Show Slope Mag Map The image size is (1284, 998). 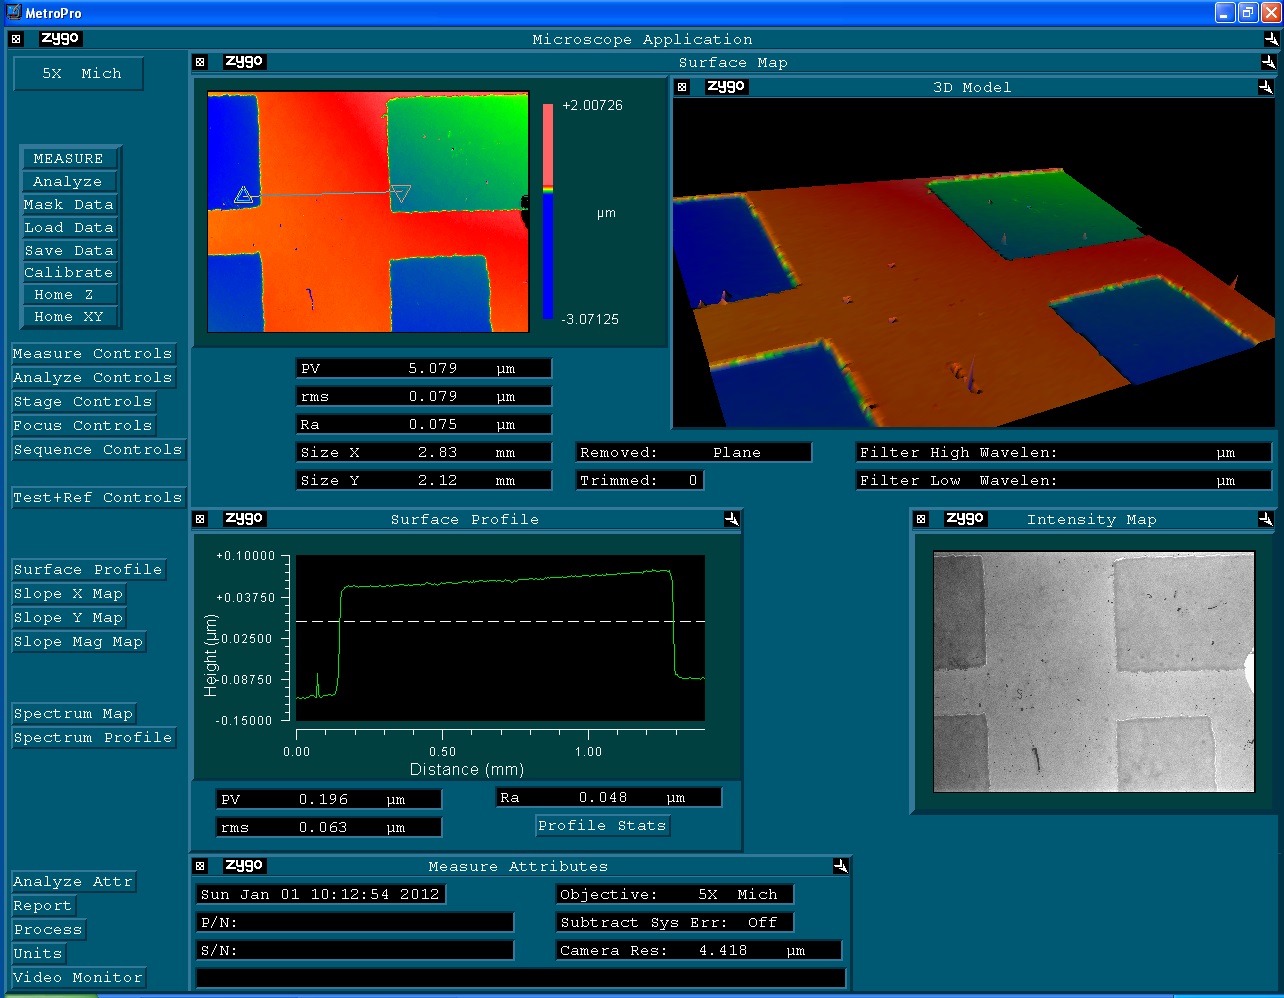[x=78, y=642]
